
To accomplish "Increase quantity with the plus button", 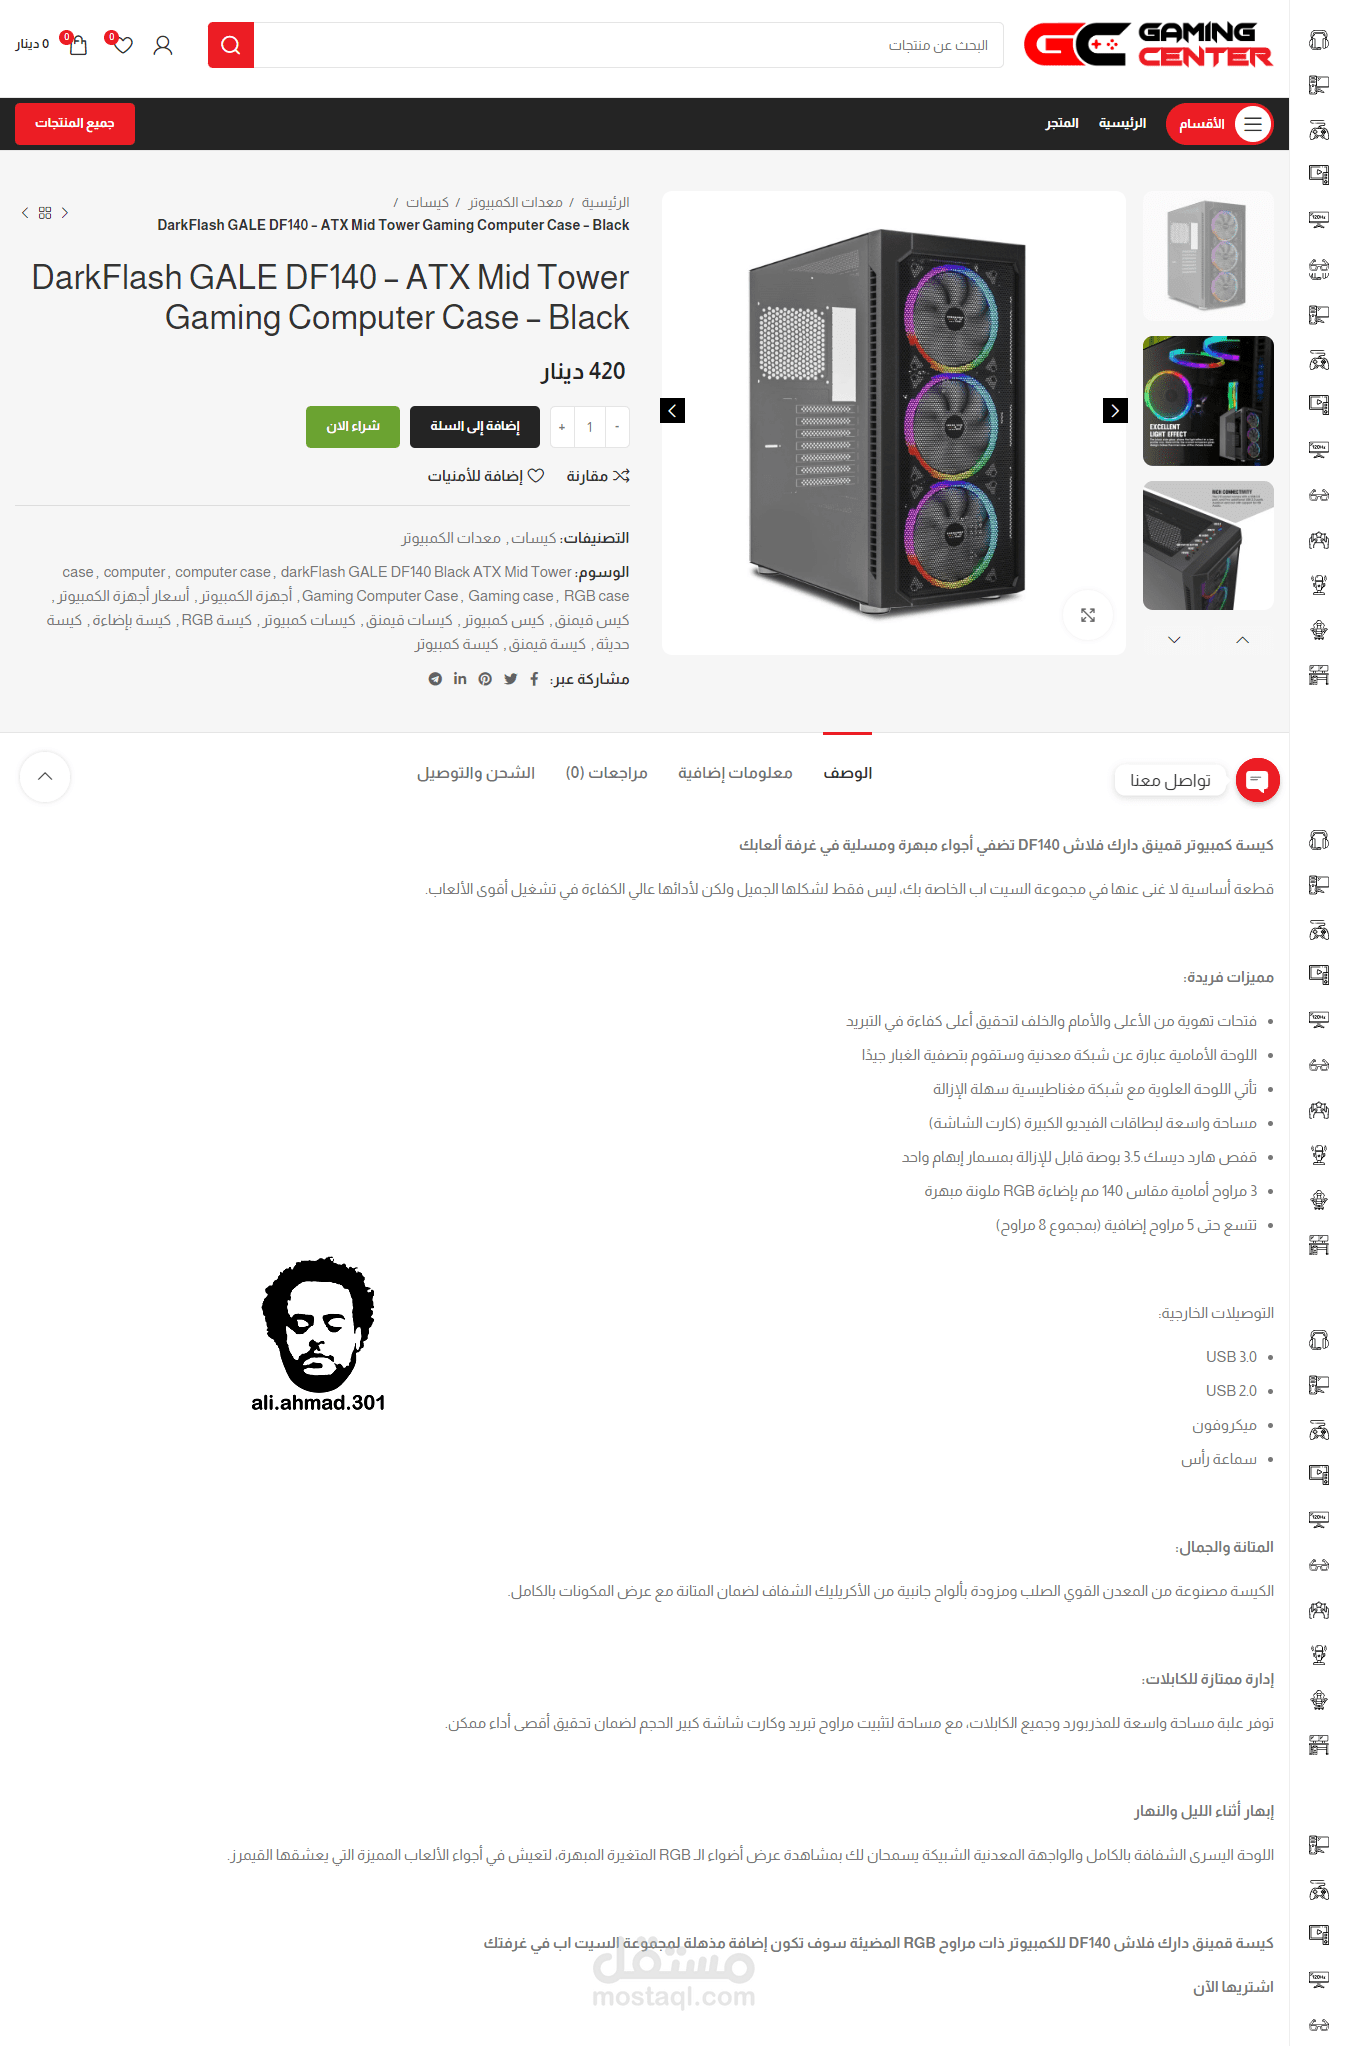I will [x=562, y=427].
